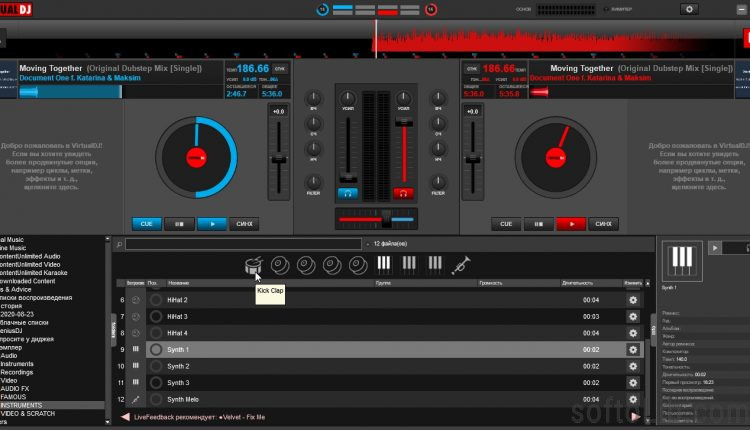
Task: Trigger the trumpet Synth Melo pad icon
Action: [461, 265]
